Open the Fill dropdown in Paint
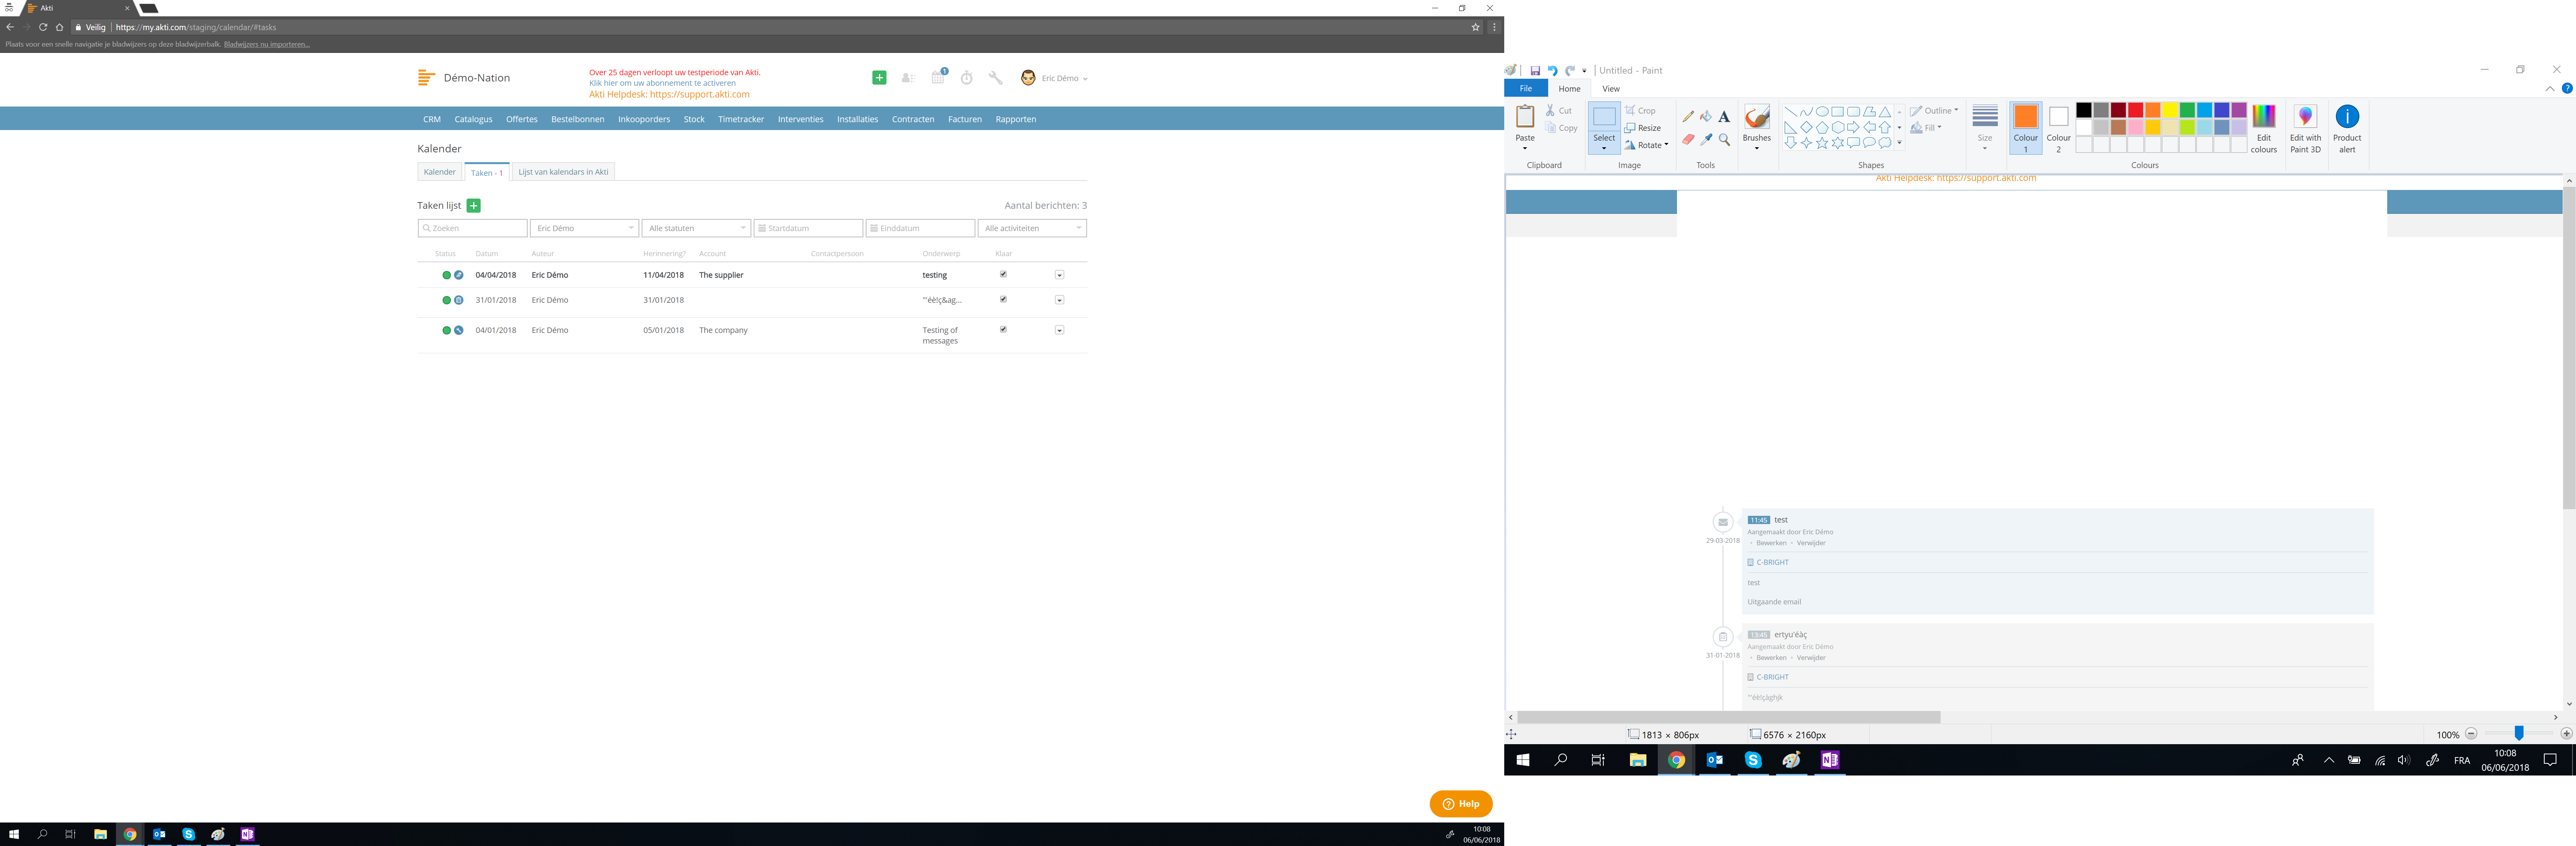2576x846 pixels. click(1926, 128)
